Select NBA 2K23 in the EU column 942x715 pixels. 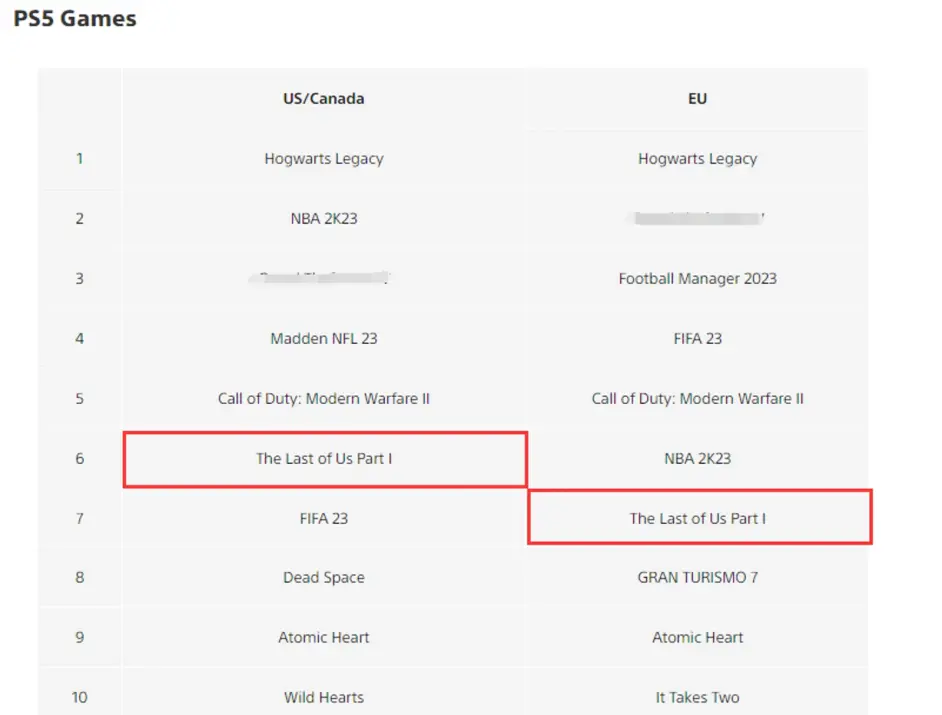click(697, 458)
